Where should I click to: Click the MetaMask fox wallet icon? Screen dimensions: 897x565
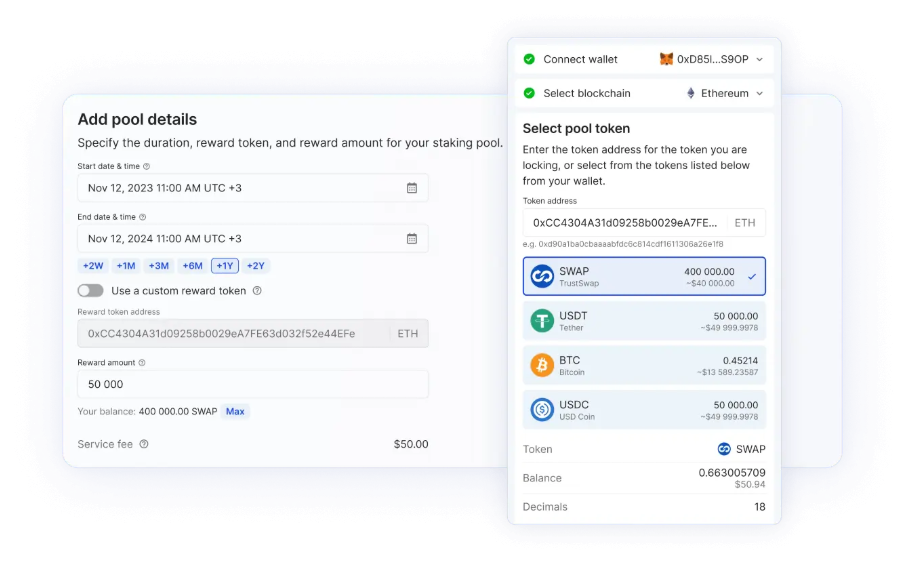(x=666, y=59)
